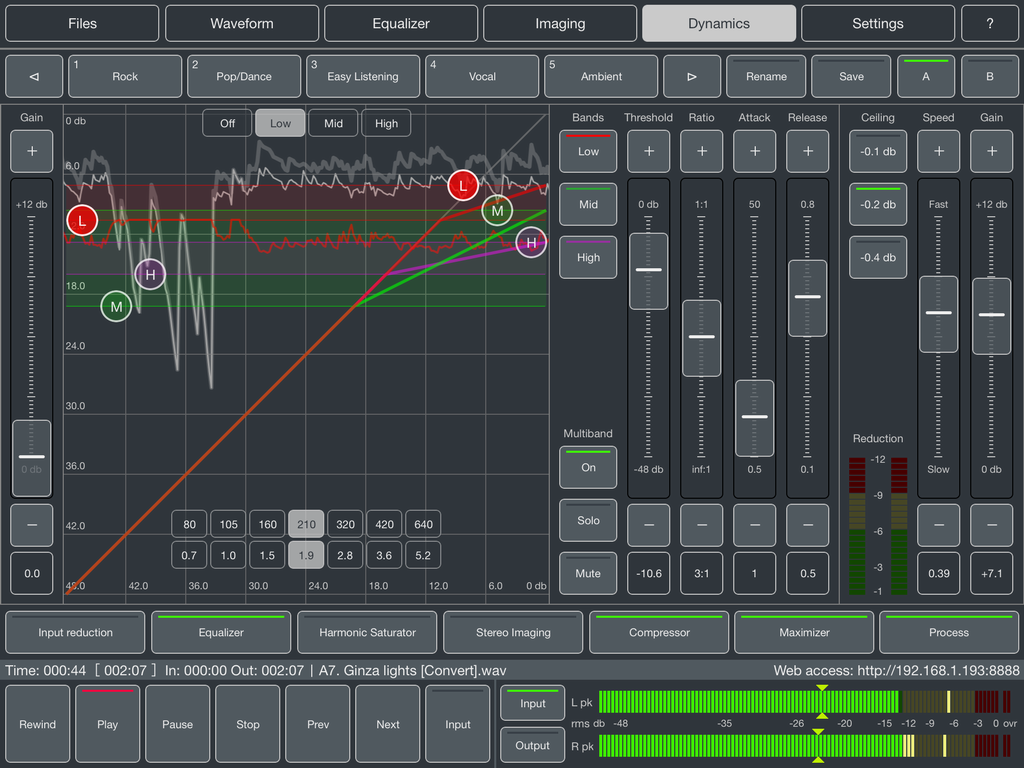
Task: Select the purple H handle on compression curve
Action: [x=531, y=242]
